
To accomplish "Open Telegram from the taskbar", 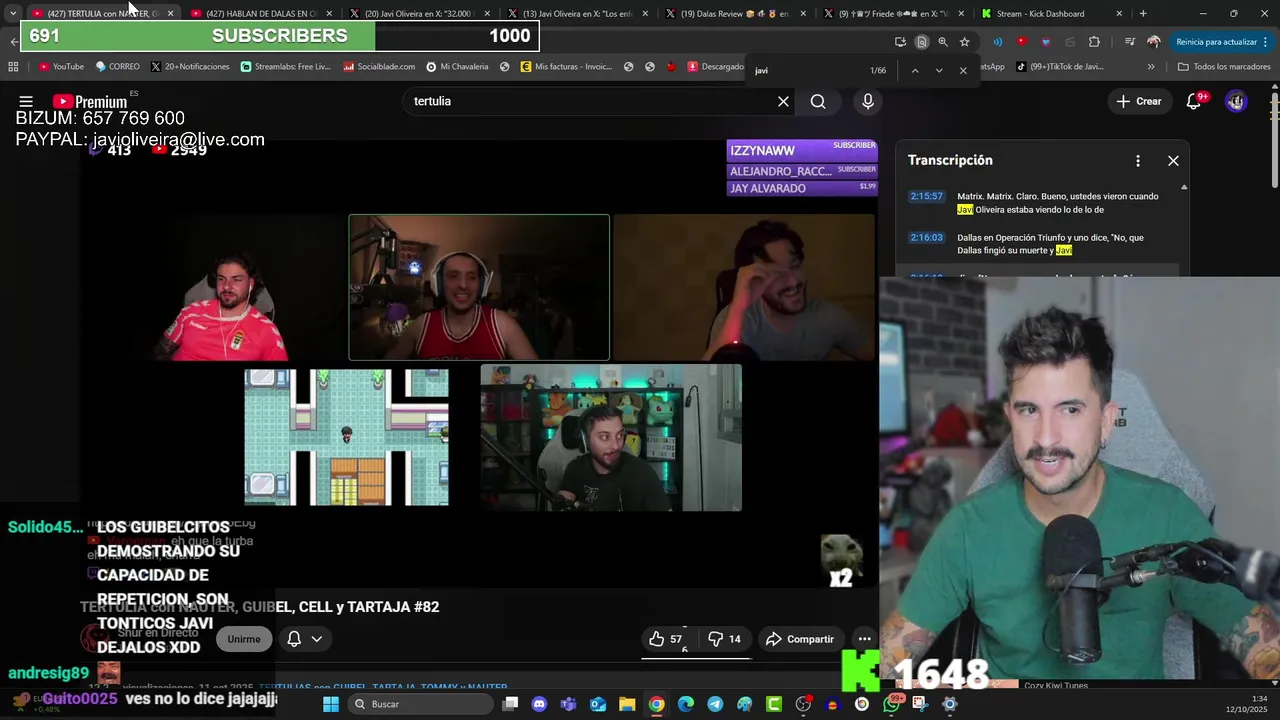I will pos(715,704).
